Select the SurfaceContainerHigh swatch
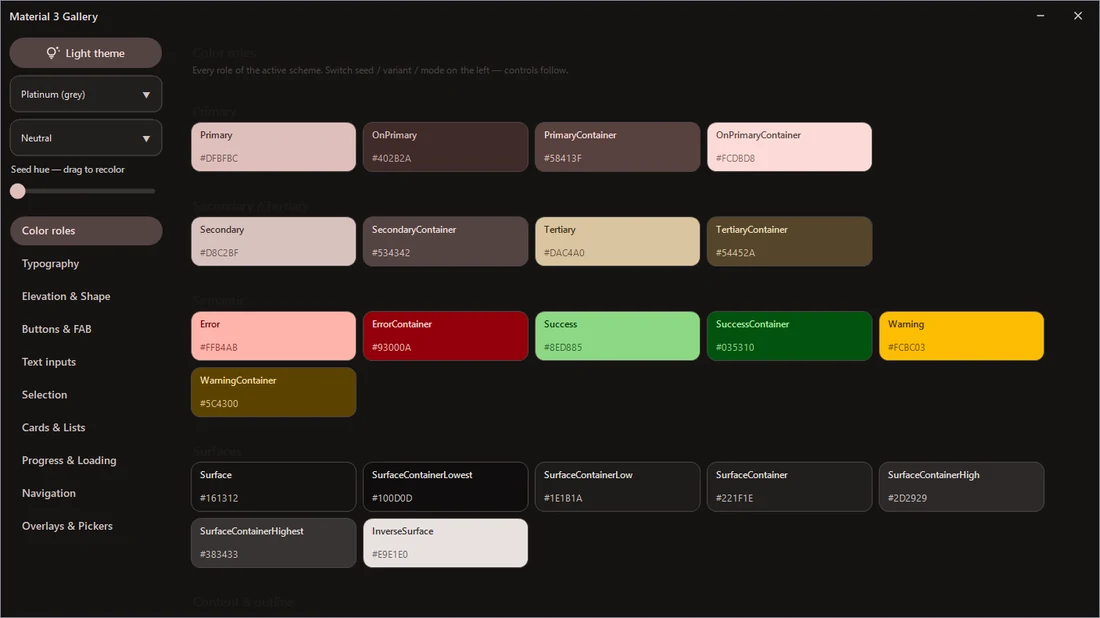The image size is (1100, 618). pos(961,487)
